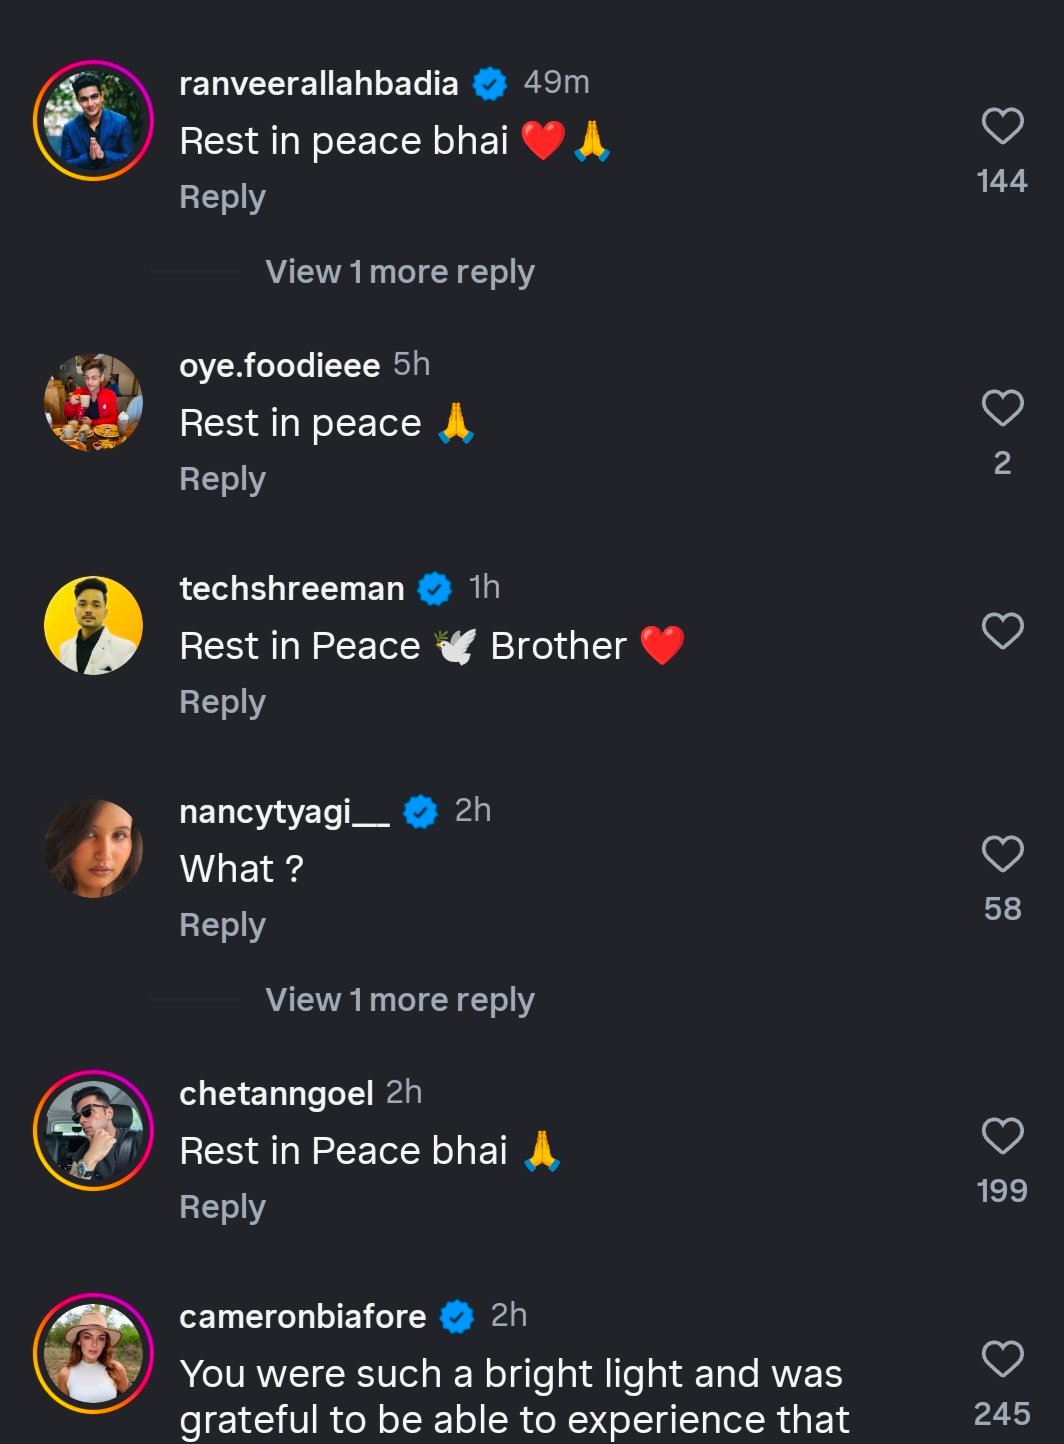Screen dimensions: 1064x1444
Task: Open oye.foodieee's profile picture
Action: 93,403
